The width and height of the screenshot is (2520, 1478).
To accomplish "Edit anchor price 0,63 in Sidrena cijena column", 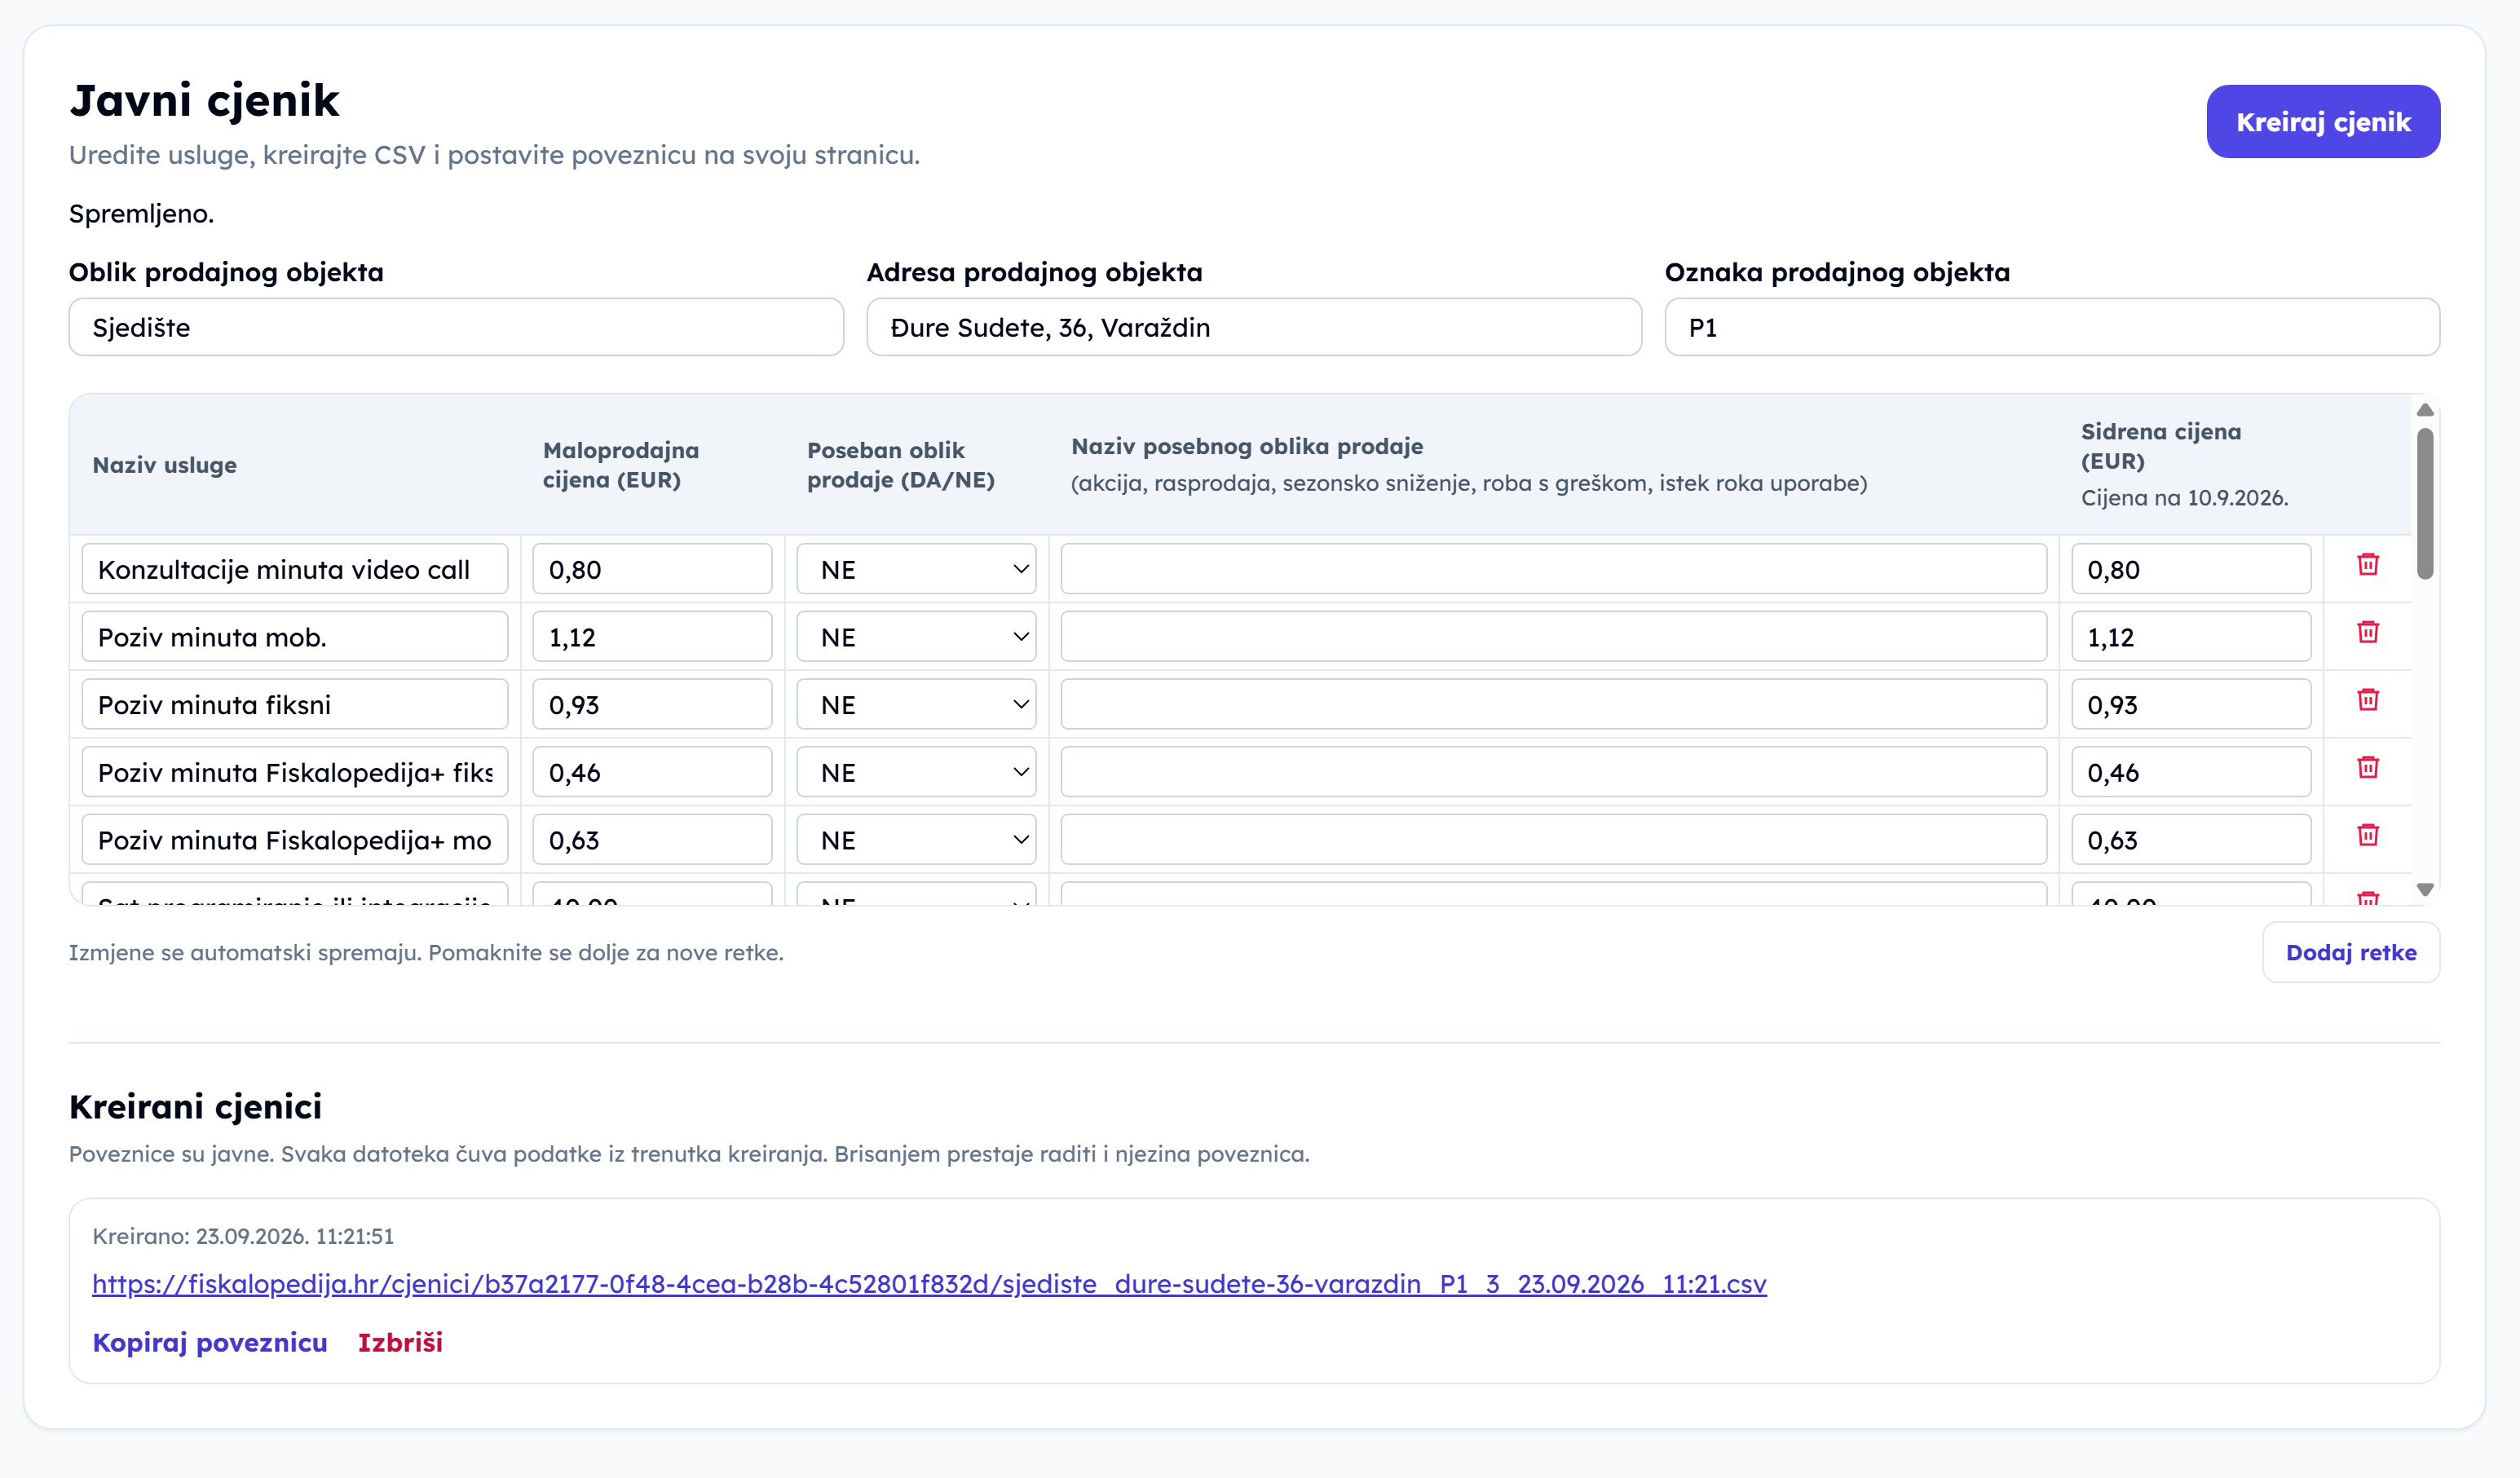I will (2191, 840).
